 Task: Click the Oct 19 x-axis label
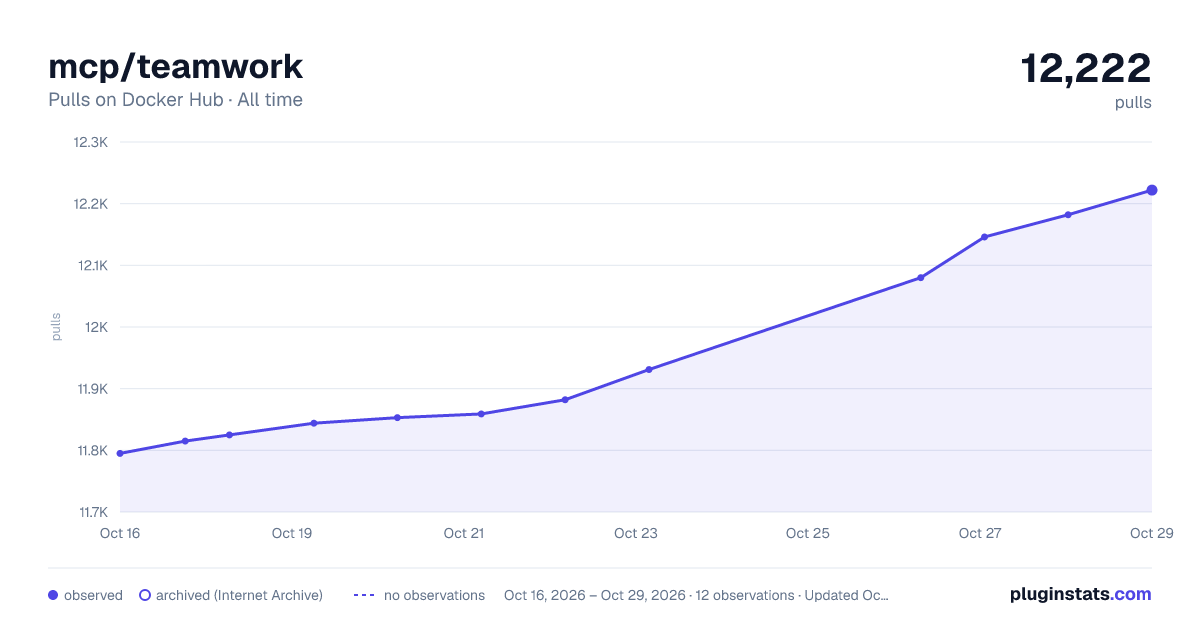point(292,533)
